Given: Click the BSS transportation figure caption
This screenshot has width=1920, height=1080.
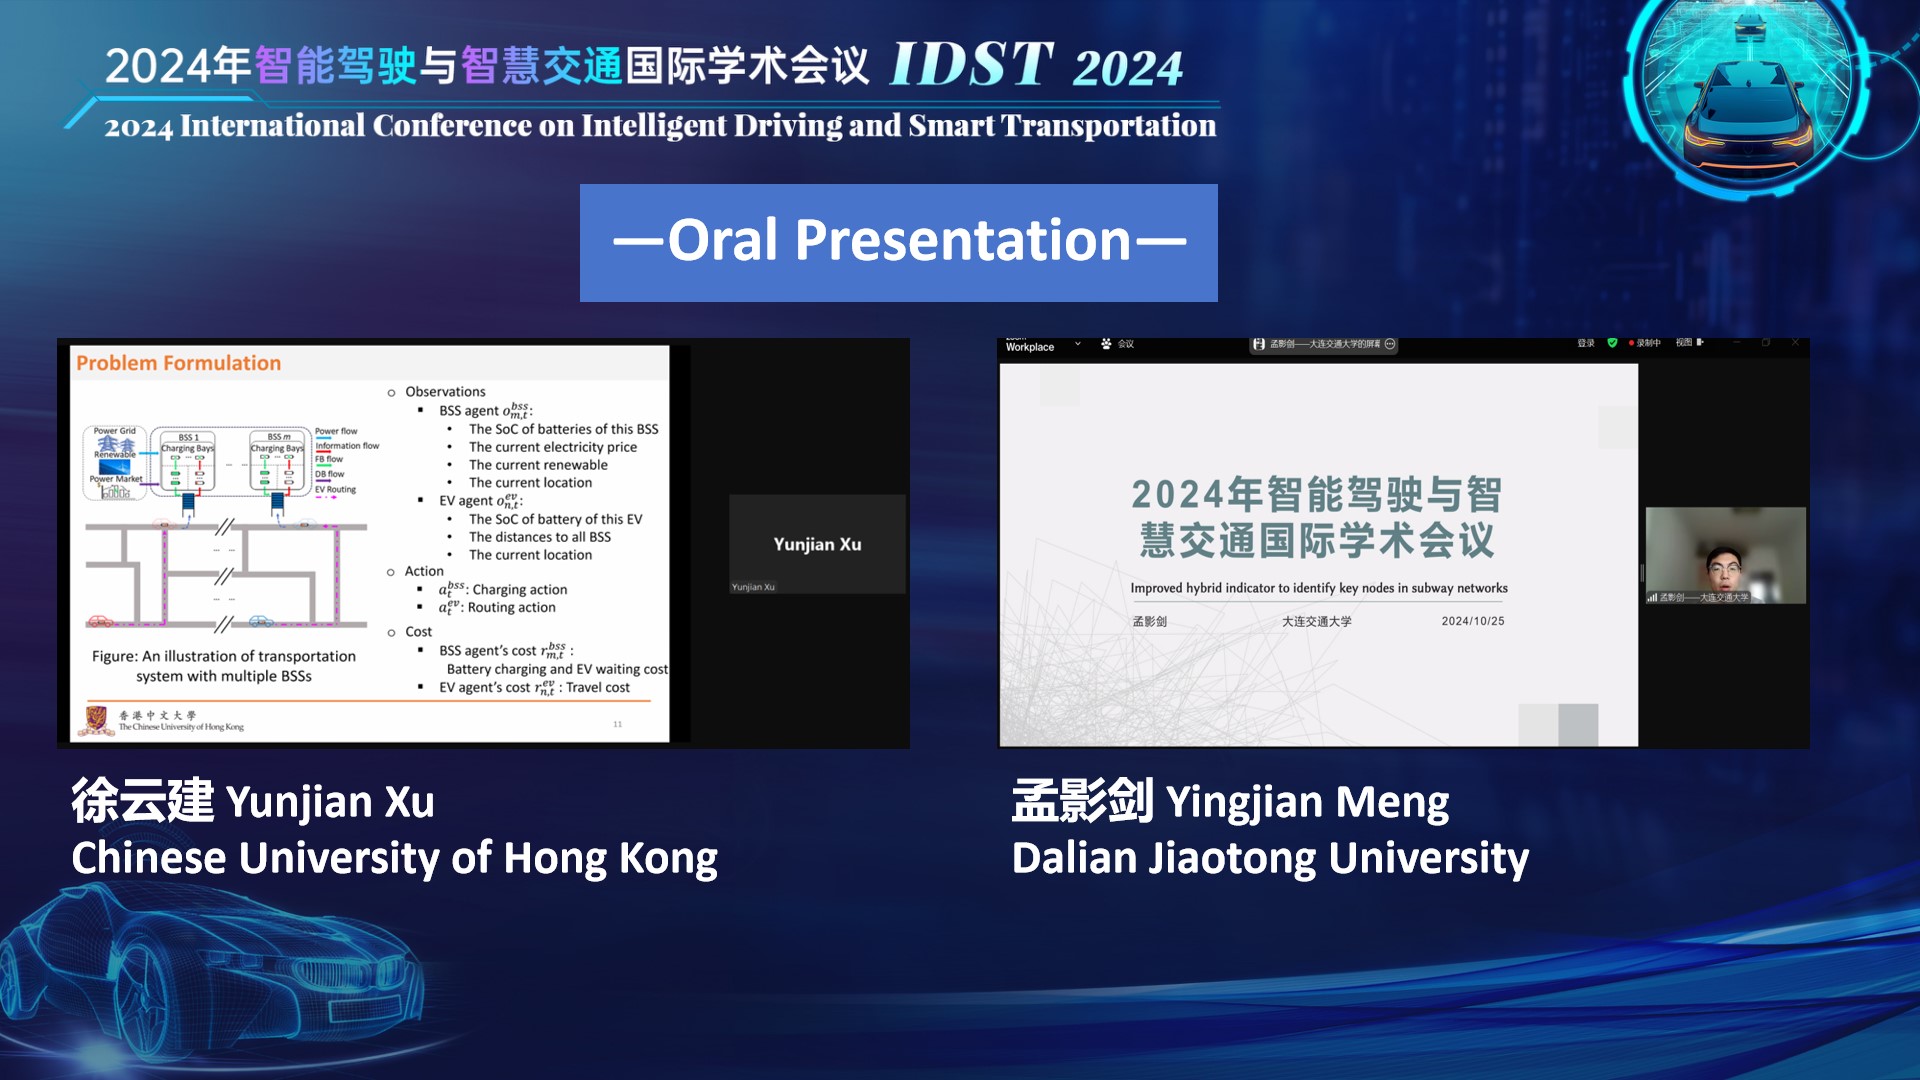Looking at the screenshot, I should [224, 666].
